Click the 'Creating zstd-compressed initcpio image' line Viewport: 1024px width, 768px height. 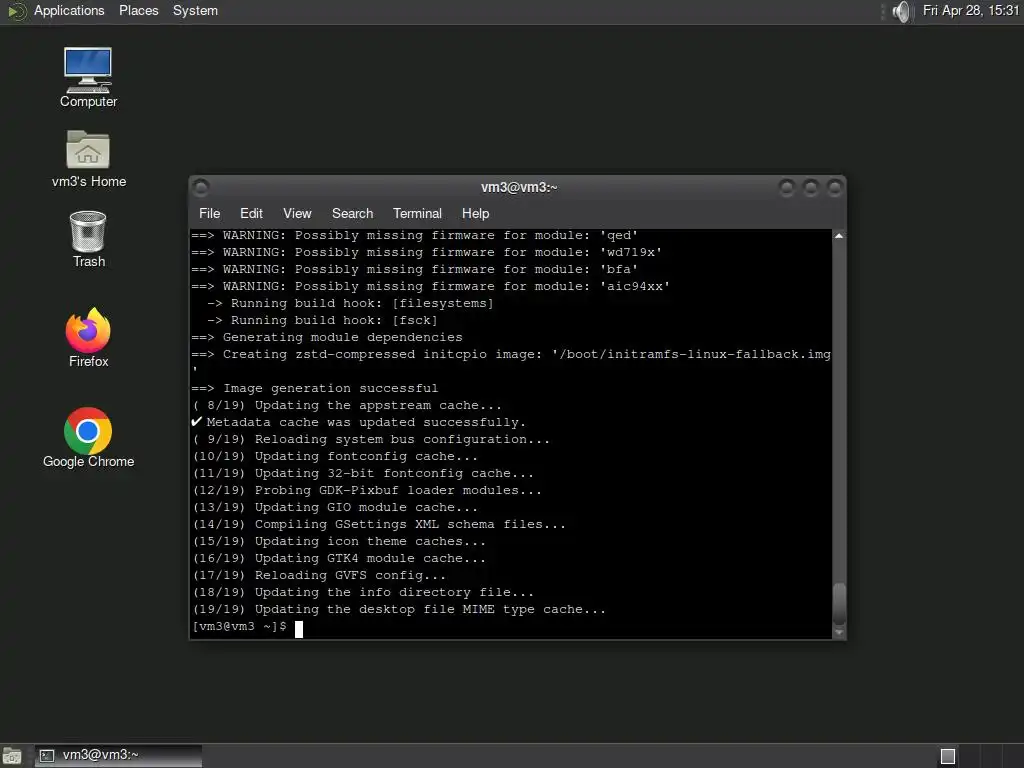coord(511,355)
